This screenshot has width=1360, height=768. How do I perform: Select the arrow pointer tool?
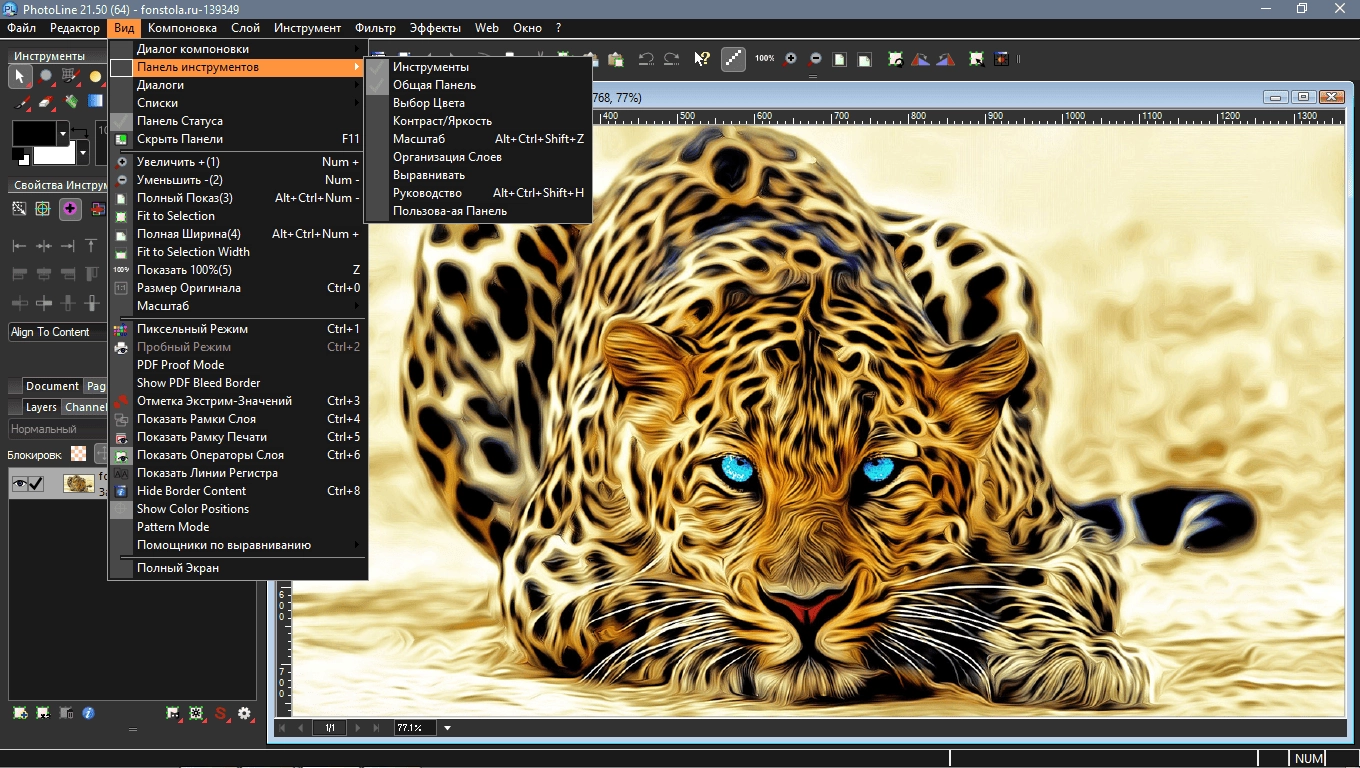point(20,76)
